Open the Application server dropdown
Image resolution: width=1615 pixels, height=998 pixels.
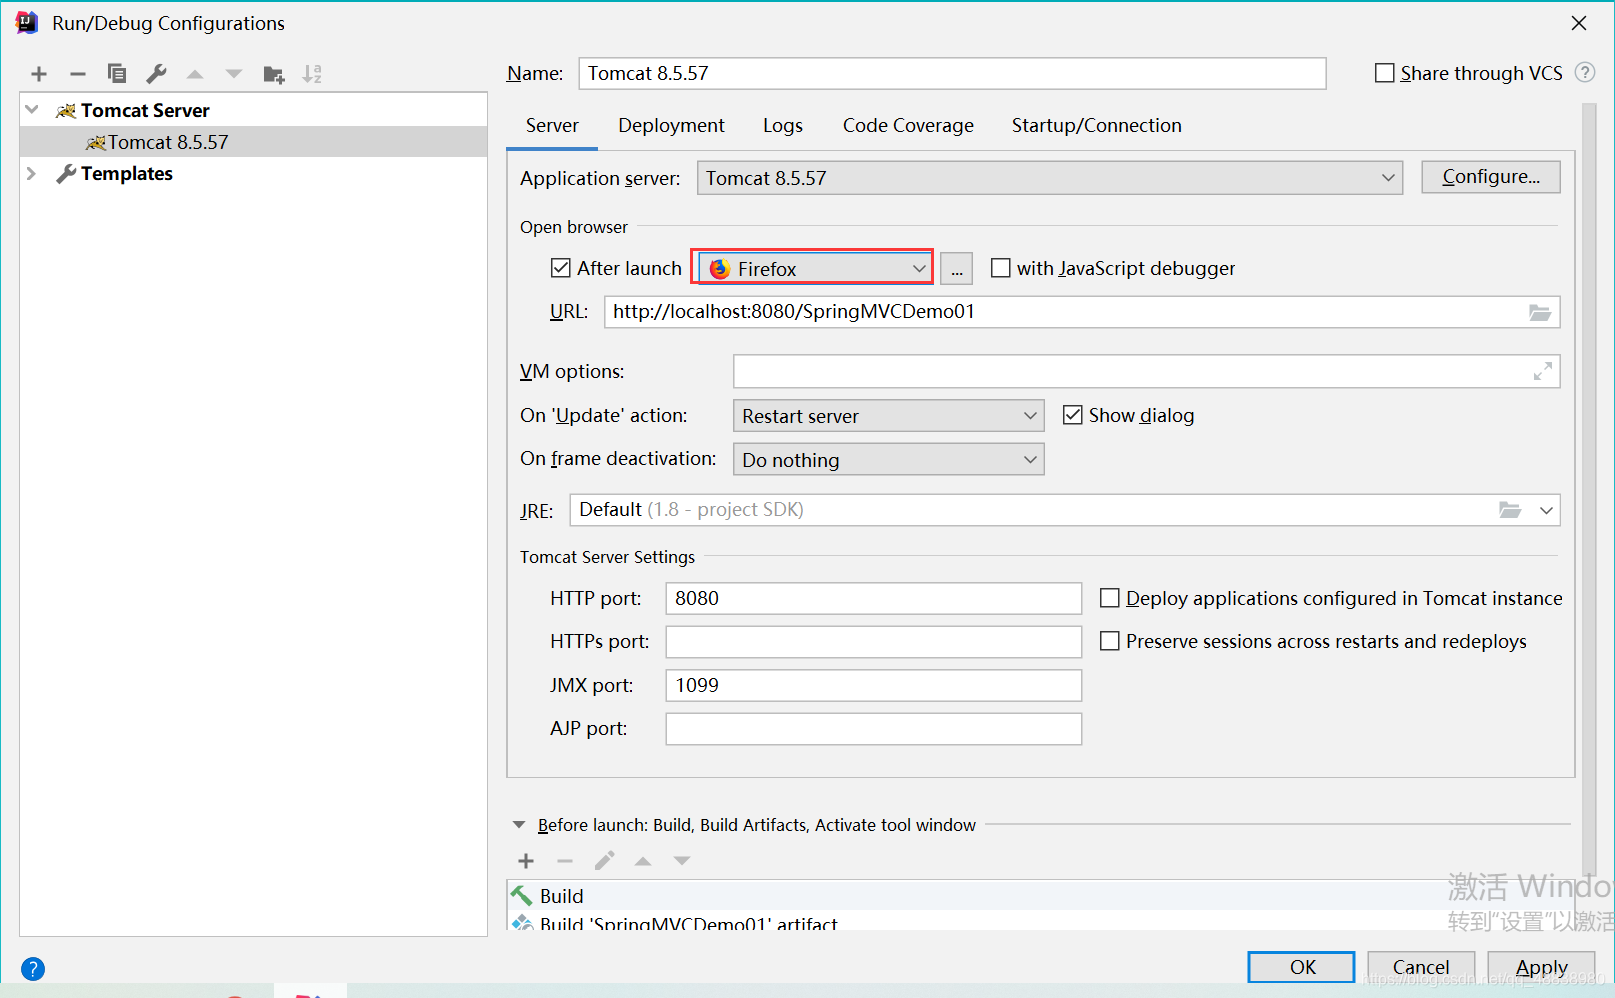pos(1050,178)
